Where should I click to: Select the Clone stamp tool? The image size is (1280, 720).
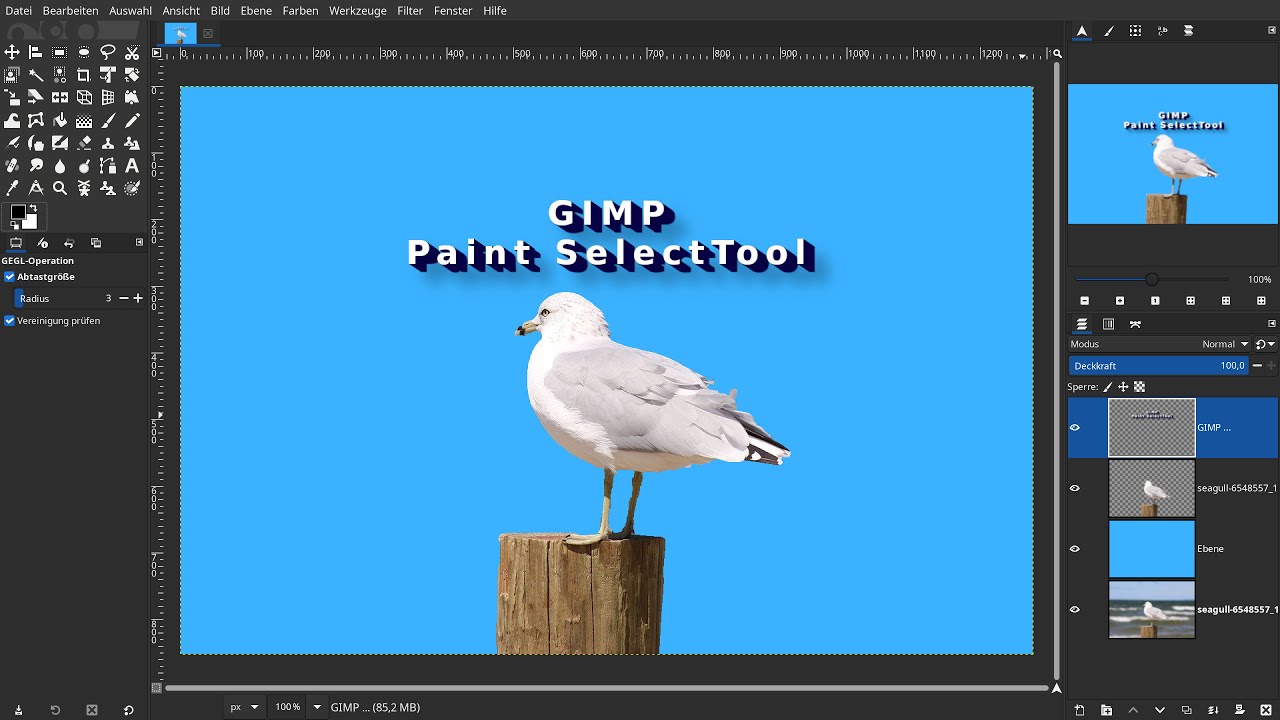point(108,143)
